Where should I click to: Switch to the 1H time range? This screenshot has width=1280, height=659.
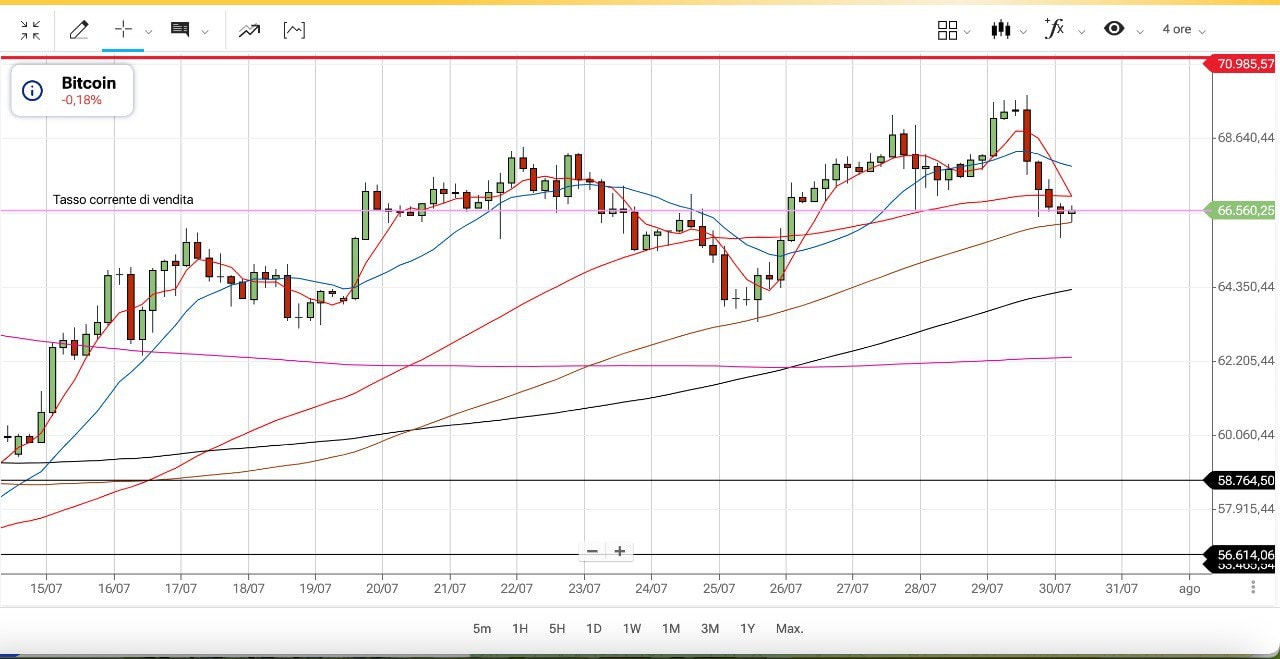point(520,629)
